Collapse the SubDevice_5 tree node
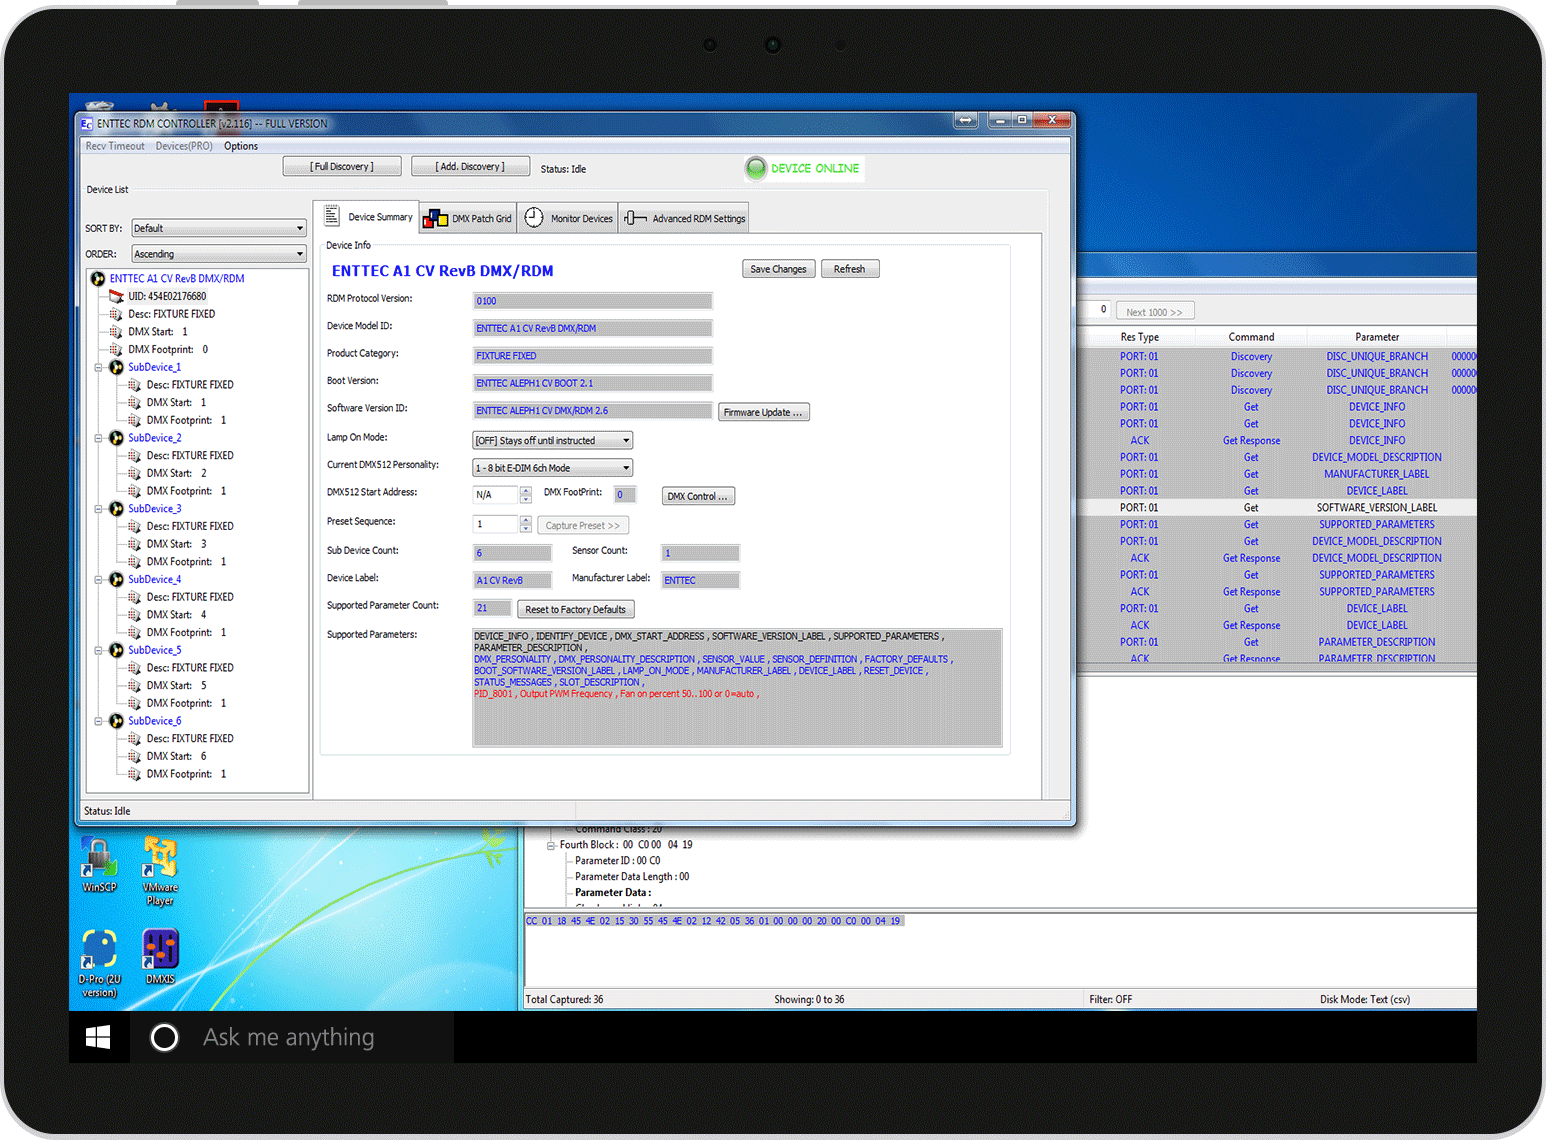This screenshot has height=1140, width=1546. tap(98, 650)
